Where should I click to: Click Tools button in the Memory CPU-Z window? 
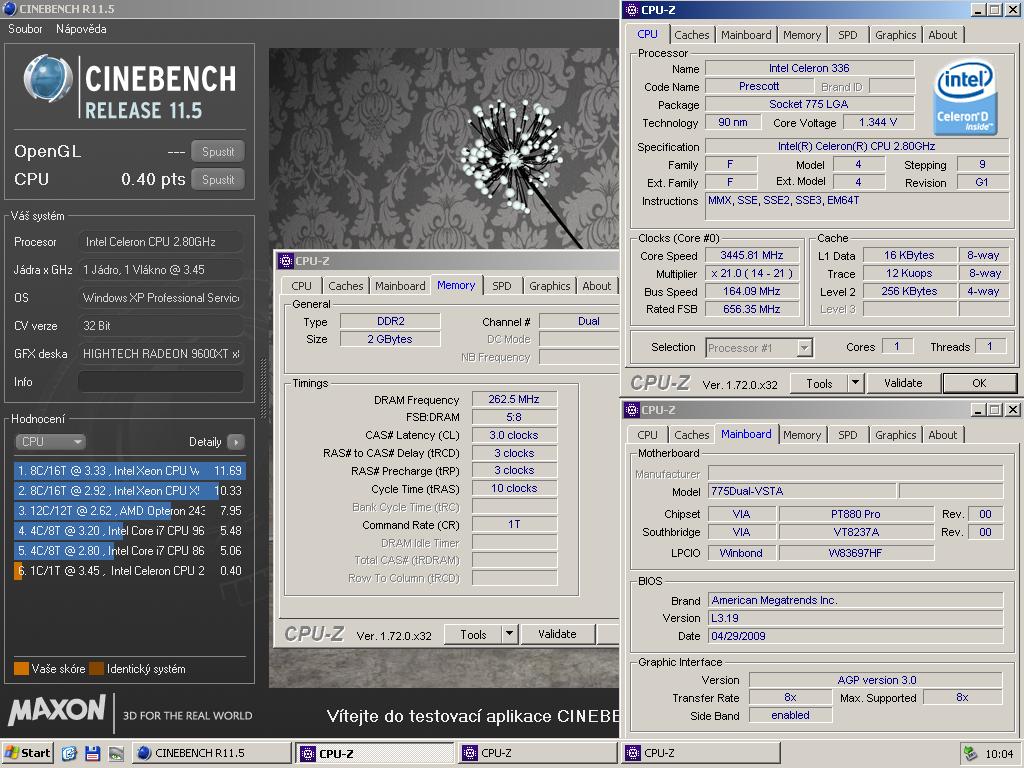[473, 634]
